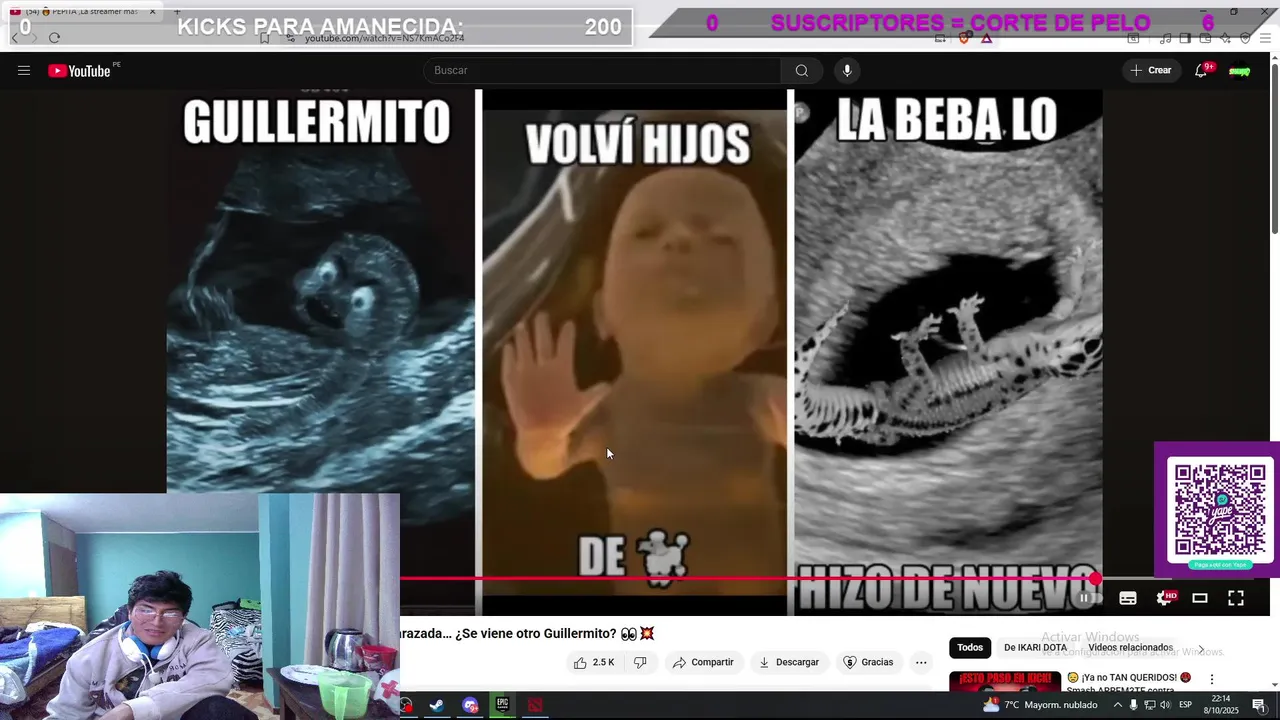Open the account avatar menu
This screenshot has width=1280, height=720.
click(1240, 71)
